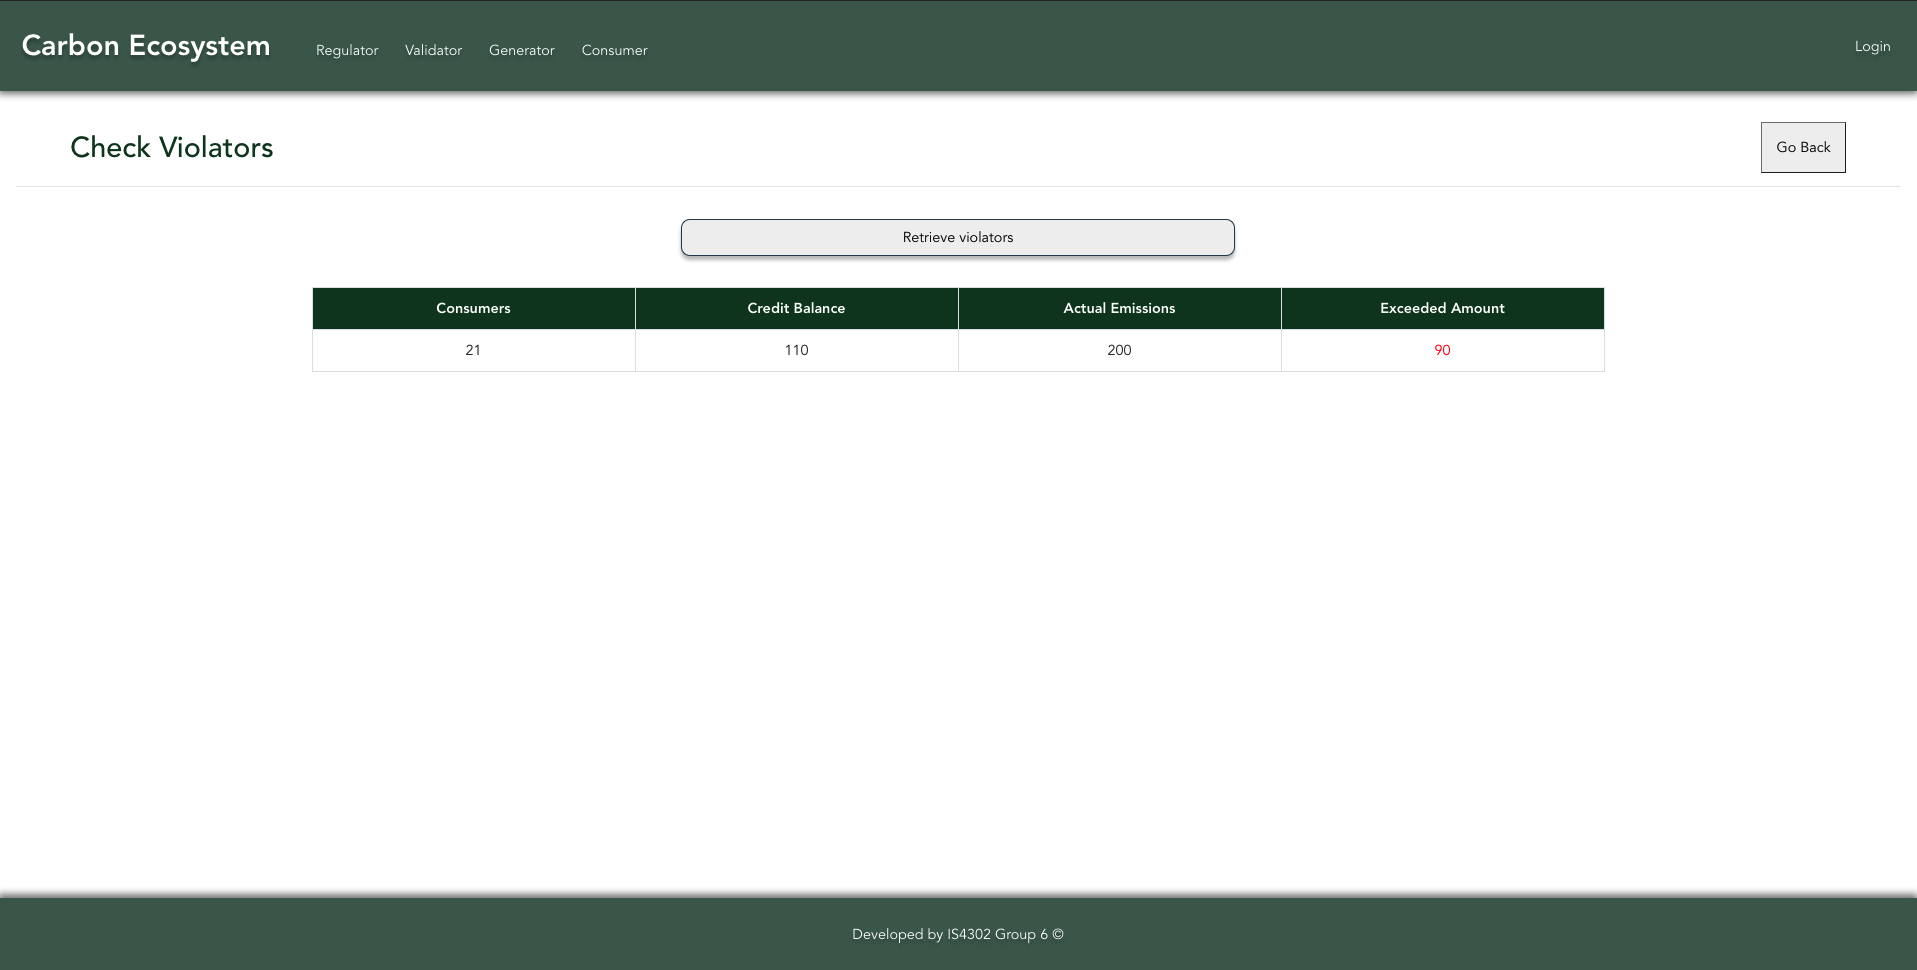This screenshot has height=970, width=1917.
Task: Open the Validator nav link
Action: click(x=433, y=50)
